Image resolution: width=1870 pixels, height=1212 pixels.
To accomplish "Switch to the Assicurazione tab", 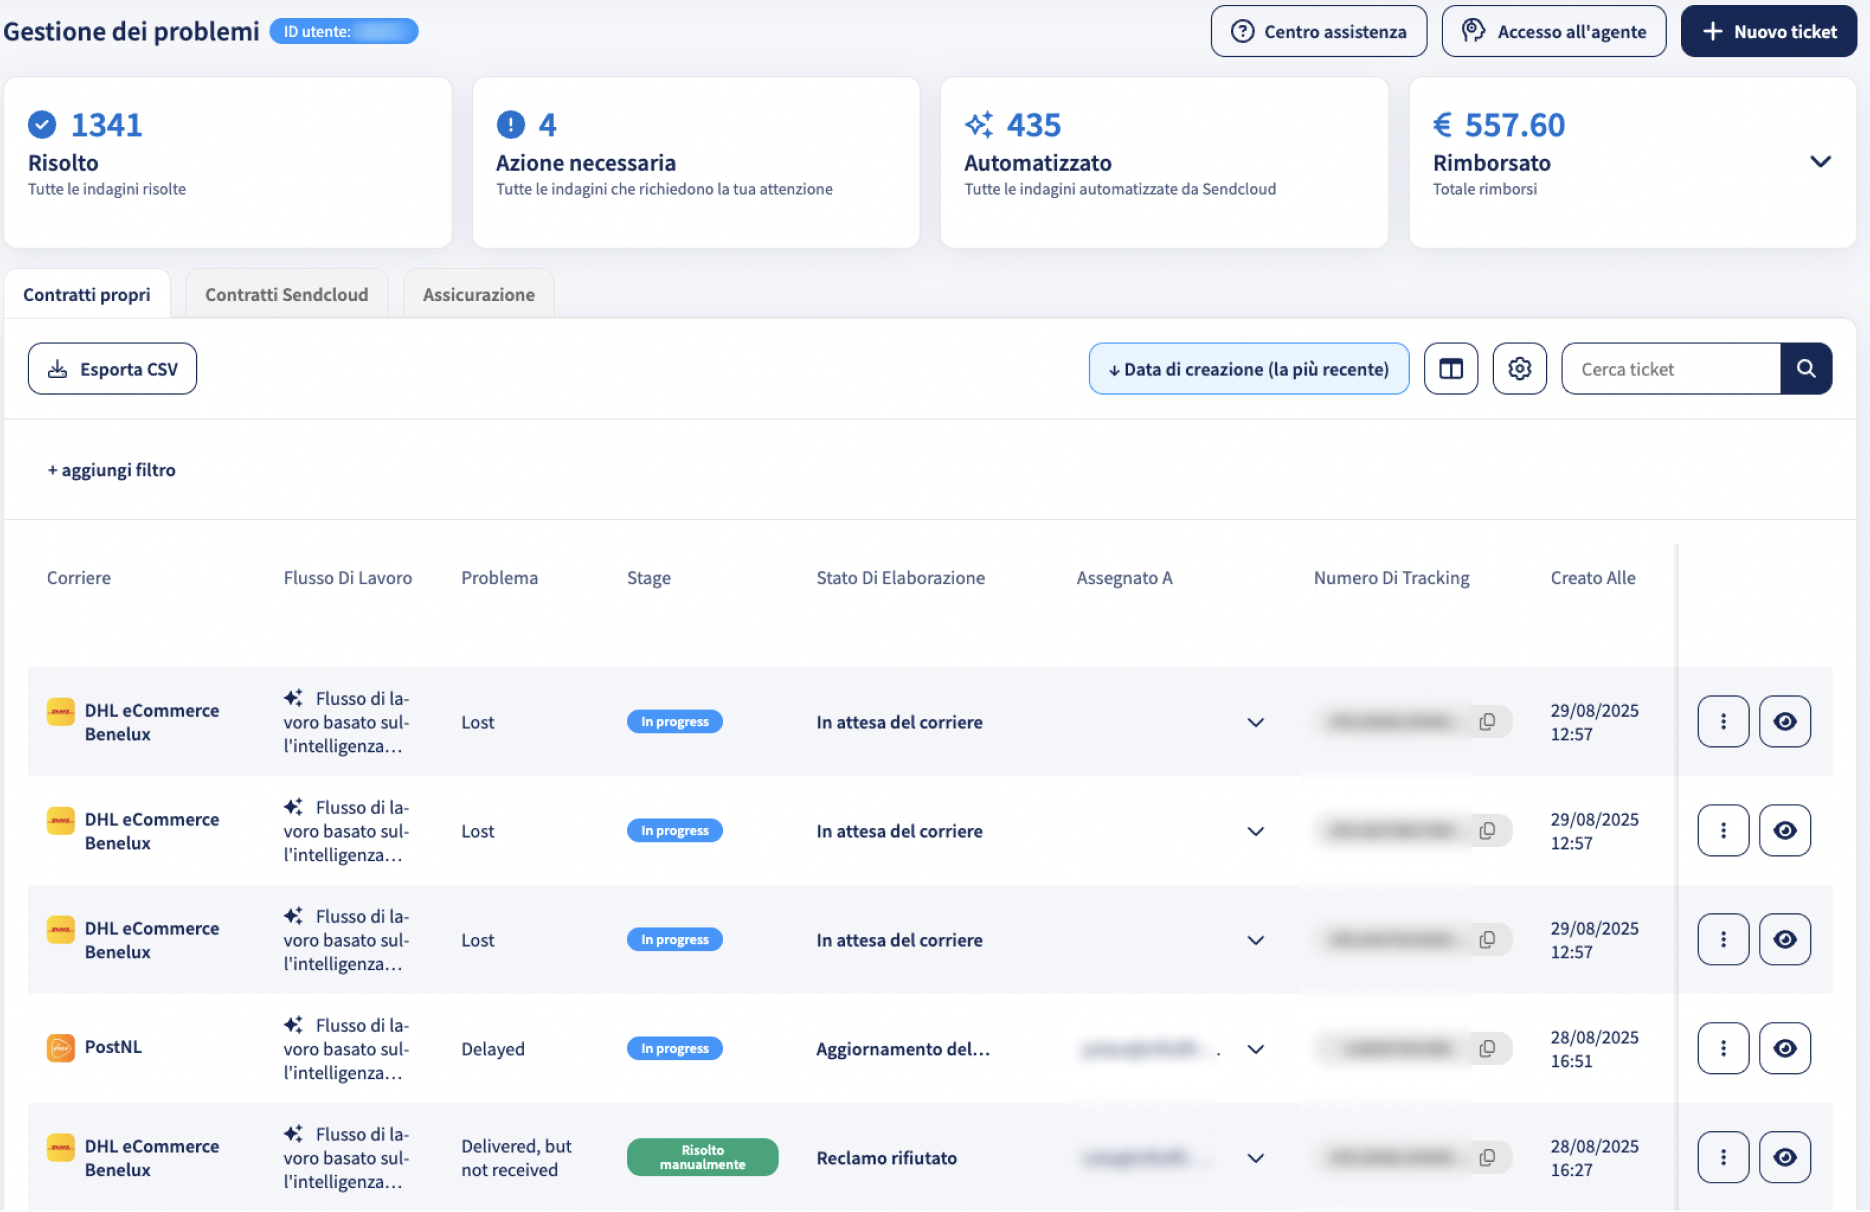I will click(479, 295).
